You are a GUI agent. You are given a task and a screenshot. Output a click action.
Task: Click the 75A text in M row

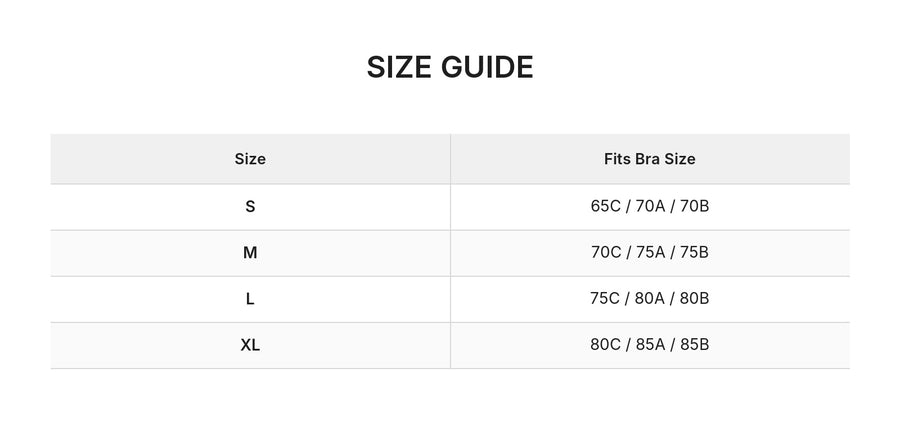[650, 252]
